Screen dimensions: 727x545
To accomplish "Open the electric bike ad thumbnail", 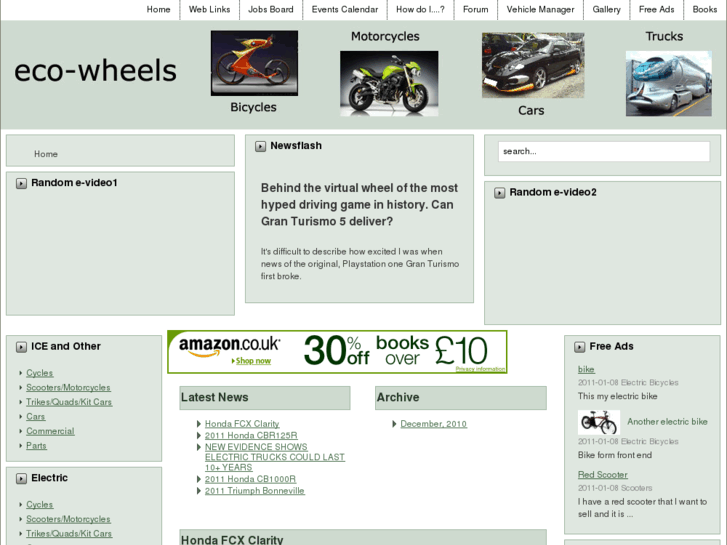I will point(599,422).
